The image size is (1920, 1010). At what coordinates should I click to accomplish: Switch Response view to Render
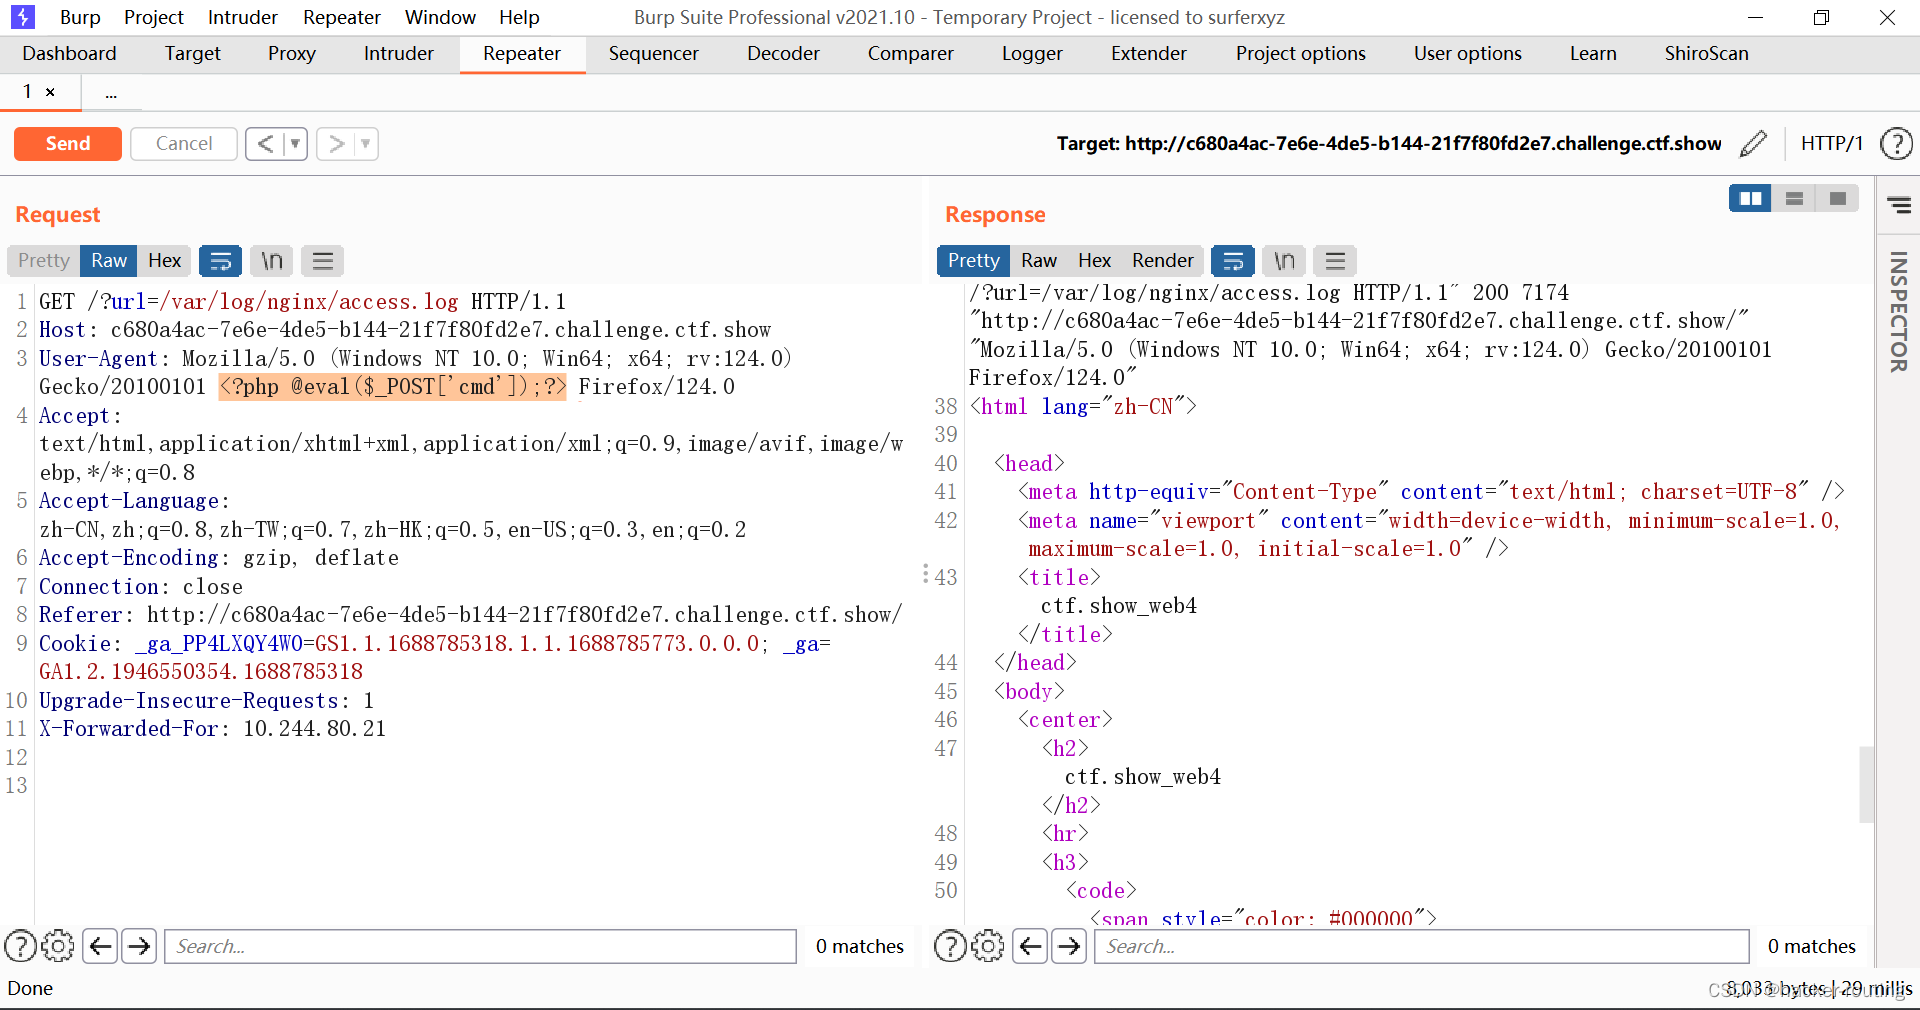tap(1163, 261)
